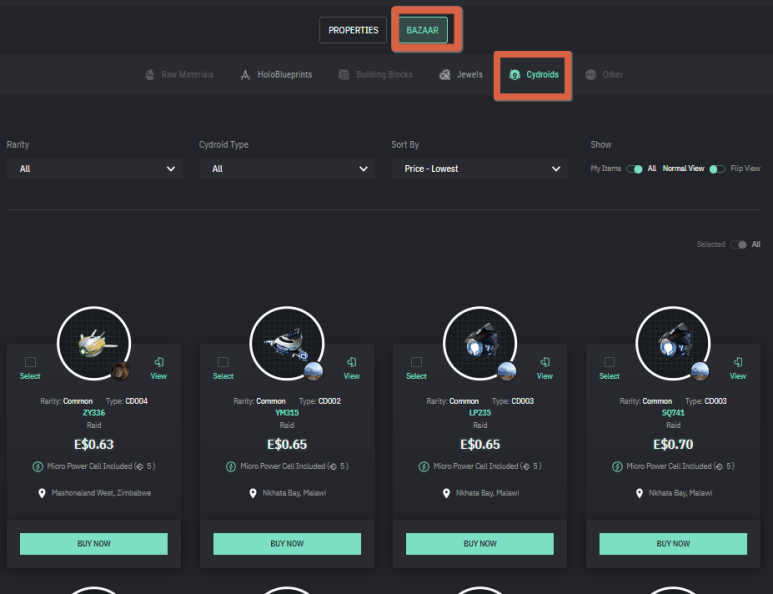The width and height of the screenshot is (773, 594).
Task: Click the YM315 cydroid thumbnail image
Action: [x=287, y=344]
